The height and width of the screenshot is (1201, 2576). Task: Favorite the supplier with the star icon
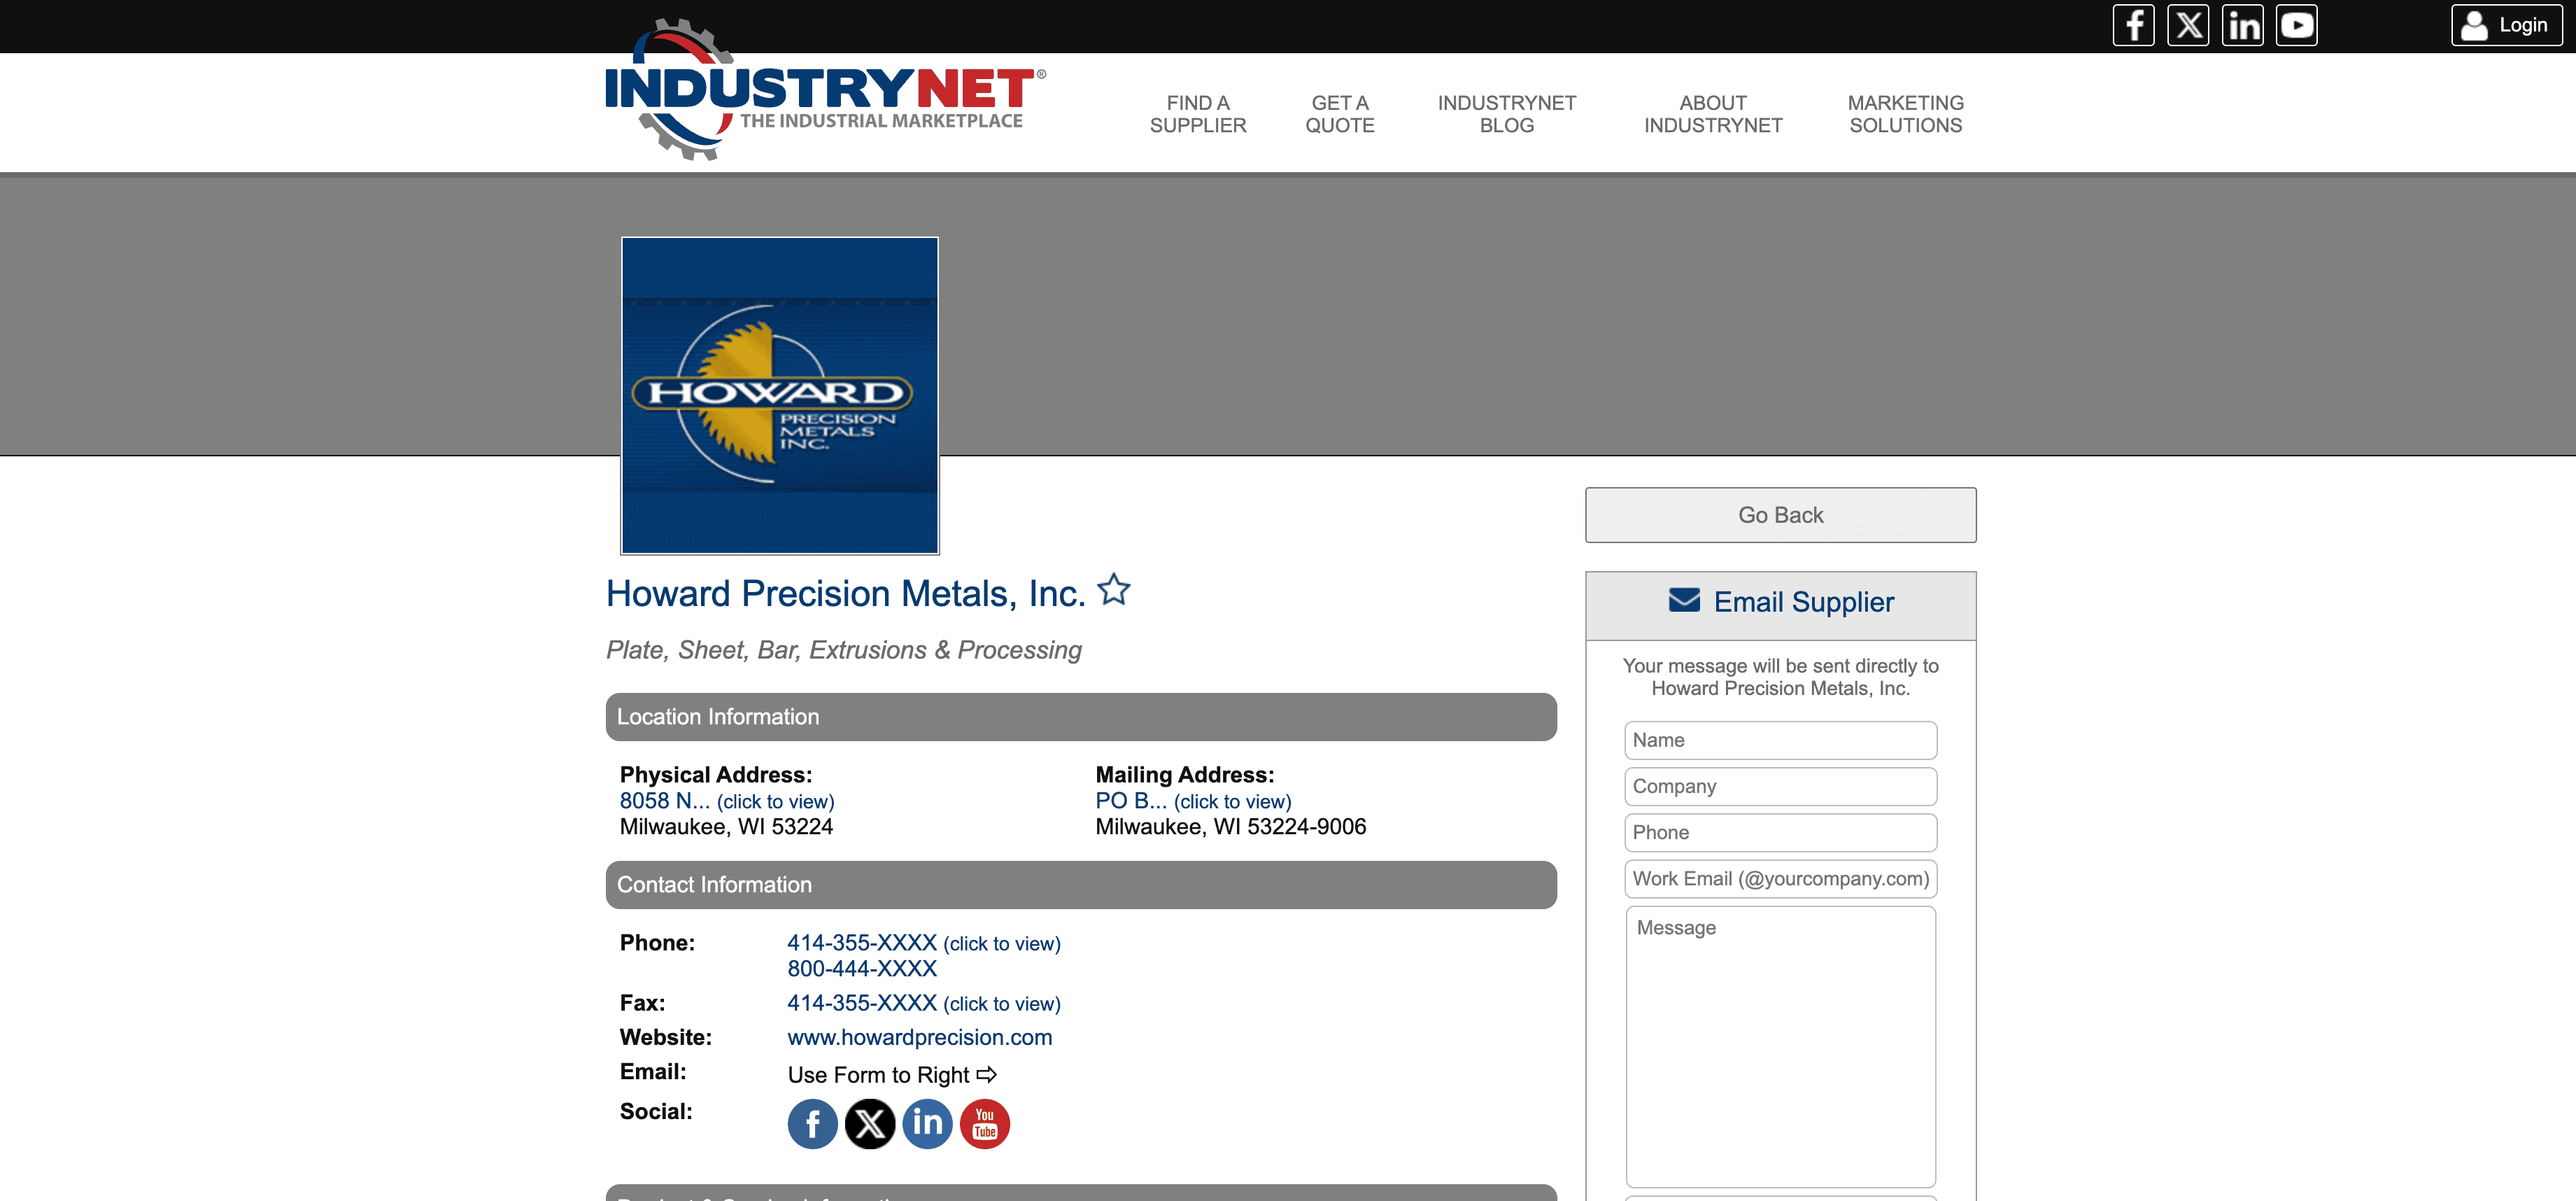[x=1113, y=589]
